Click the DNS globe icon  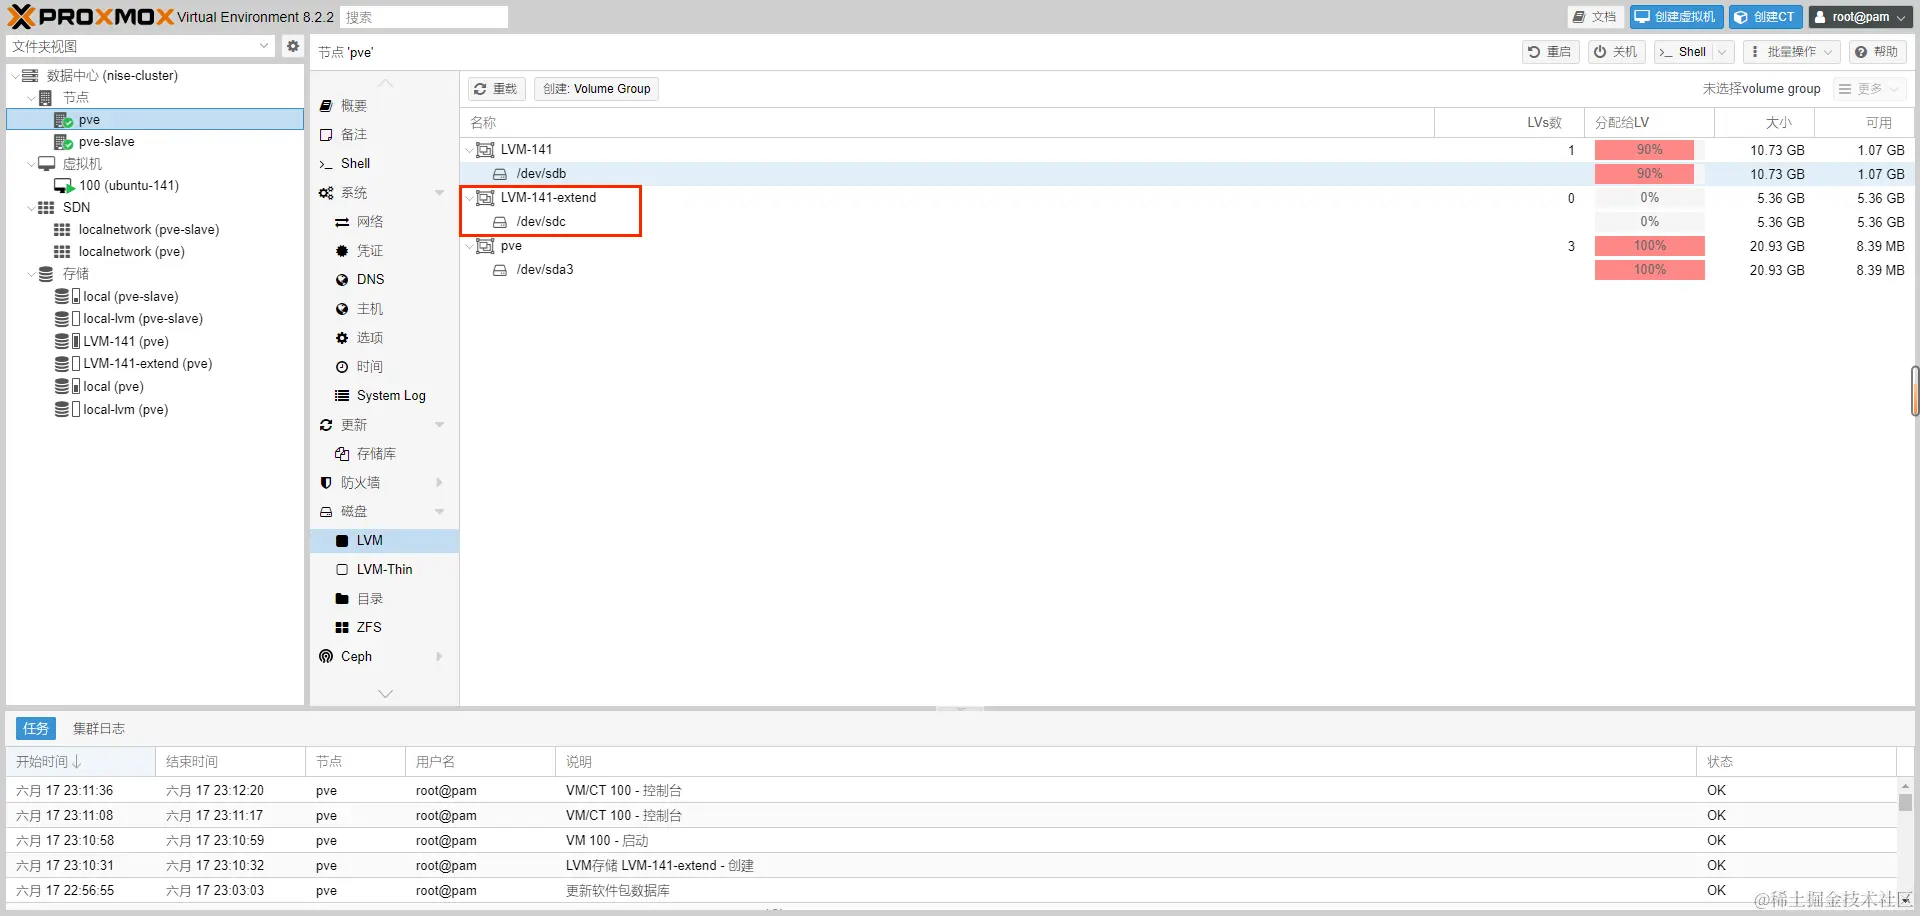pyautogui.click(x=342, y=280)
